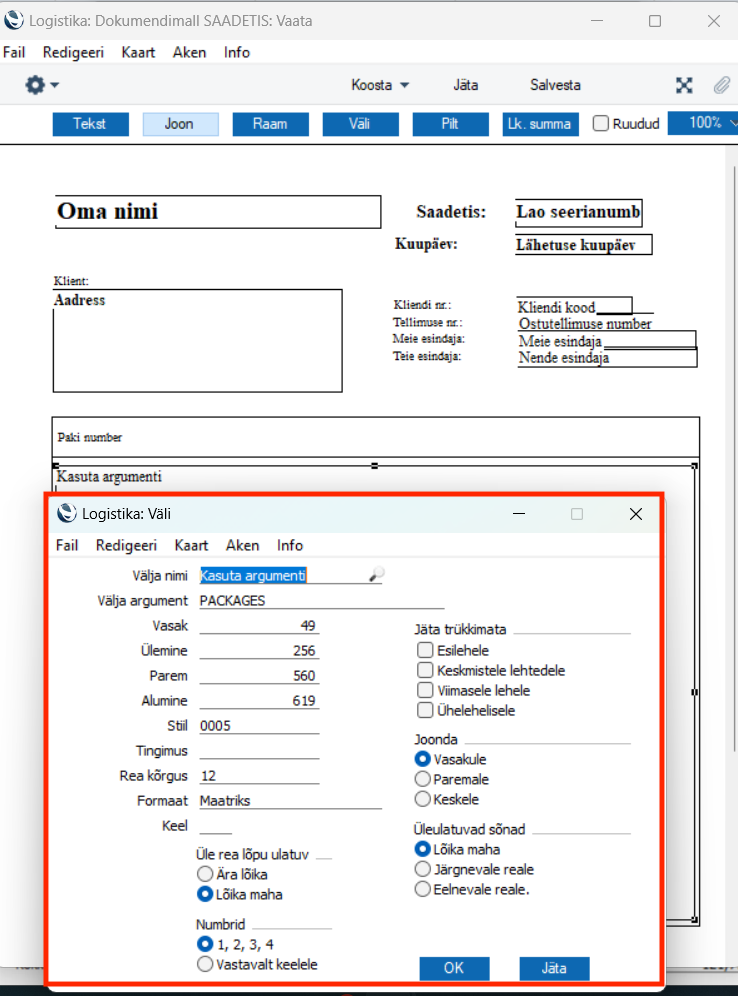The height and width of the screenshot is (996, 738).
Task: Click the search icon next to Välja nimi
Action: coord(376,574)
